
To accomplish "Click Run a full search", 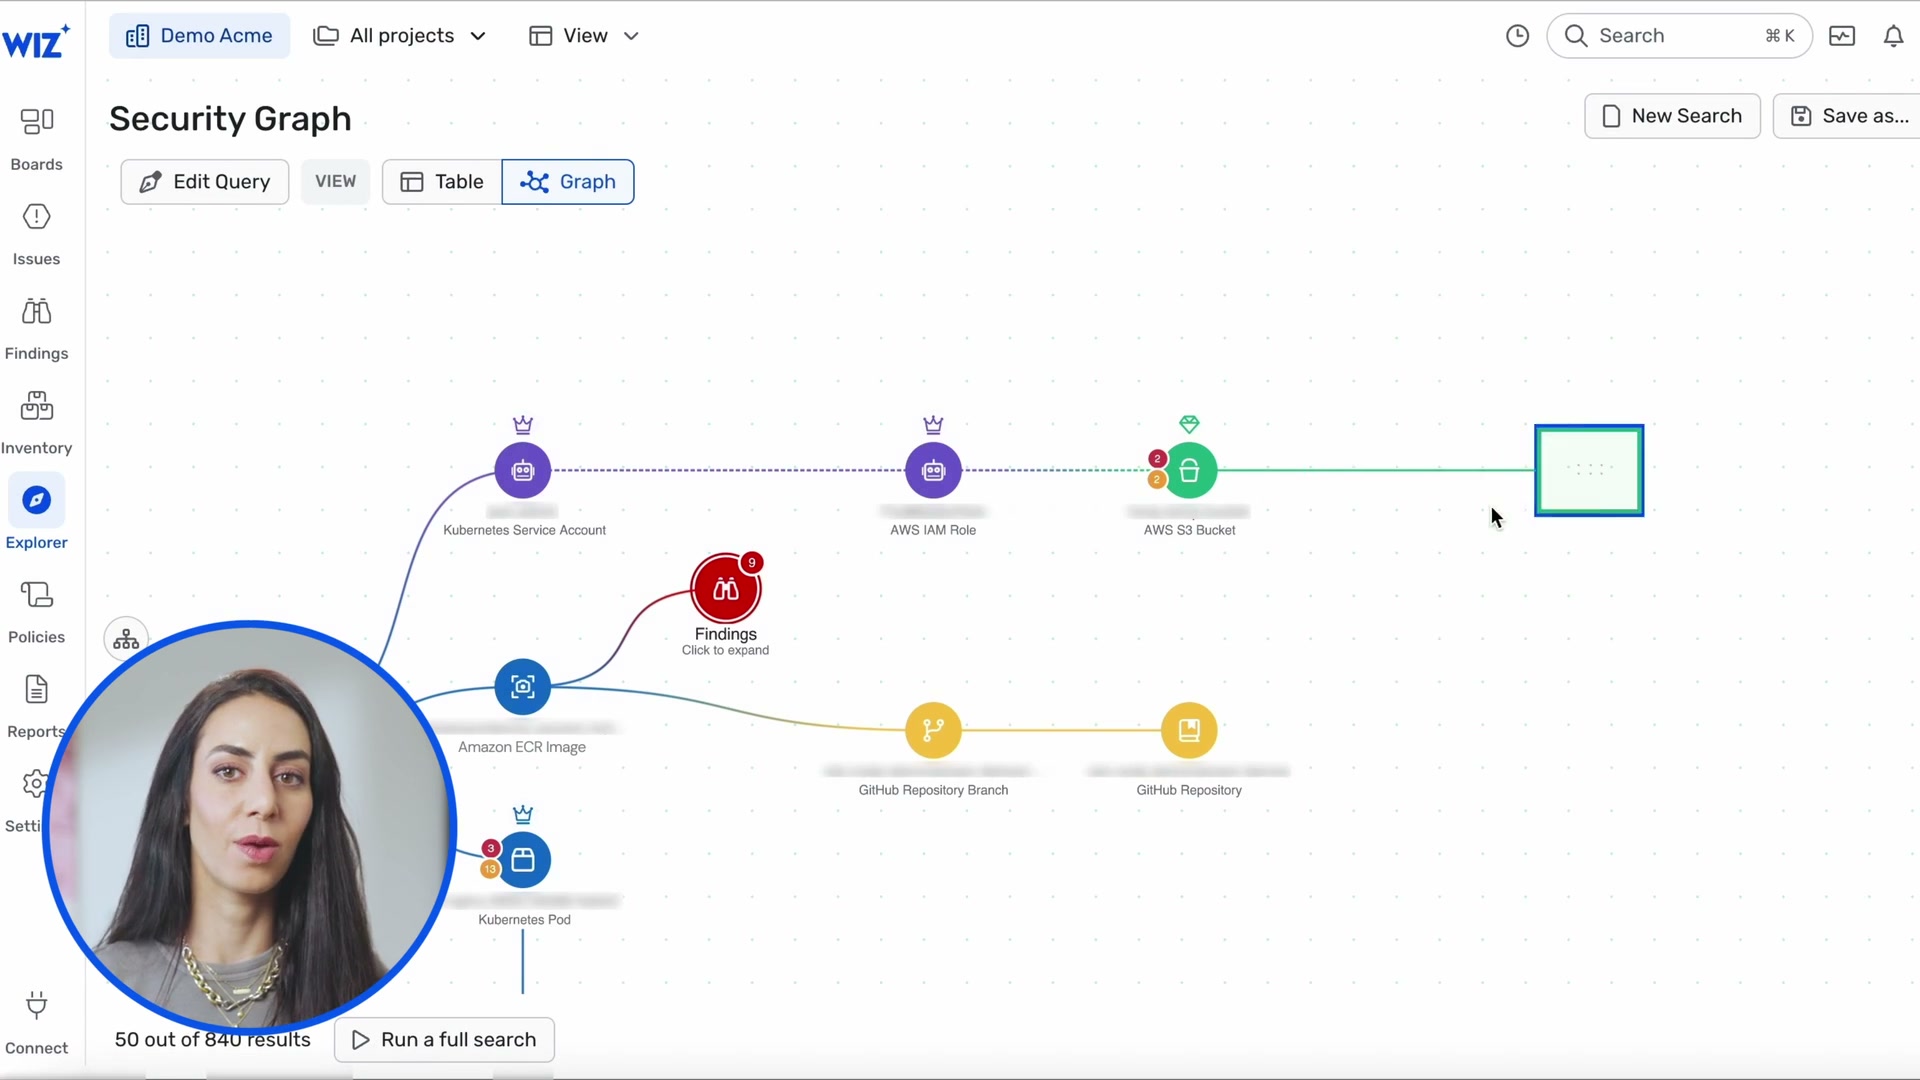I will click(444, 1040).
